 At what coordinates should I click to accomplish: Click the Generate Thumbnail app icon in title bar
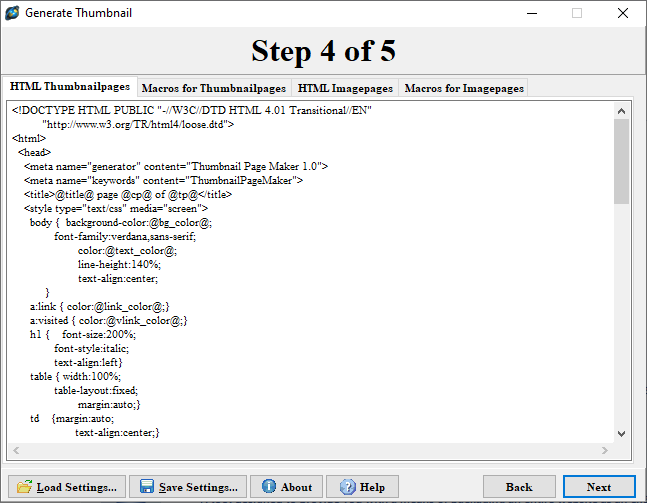(x=12, y=13)
